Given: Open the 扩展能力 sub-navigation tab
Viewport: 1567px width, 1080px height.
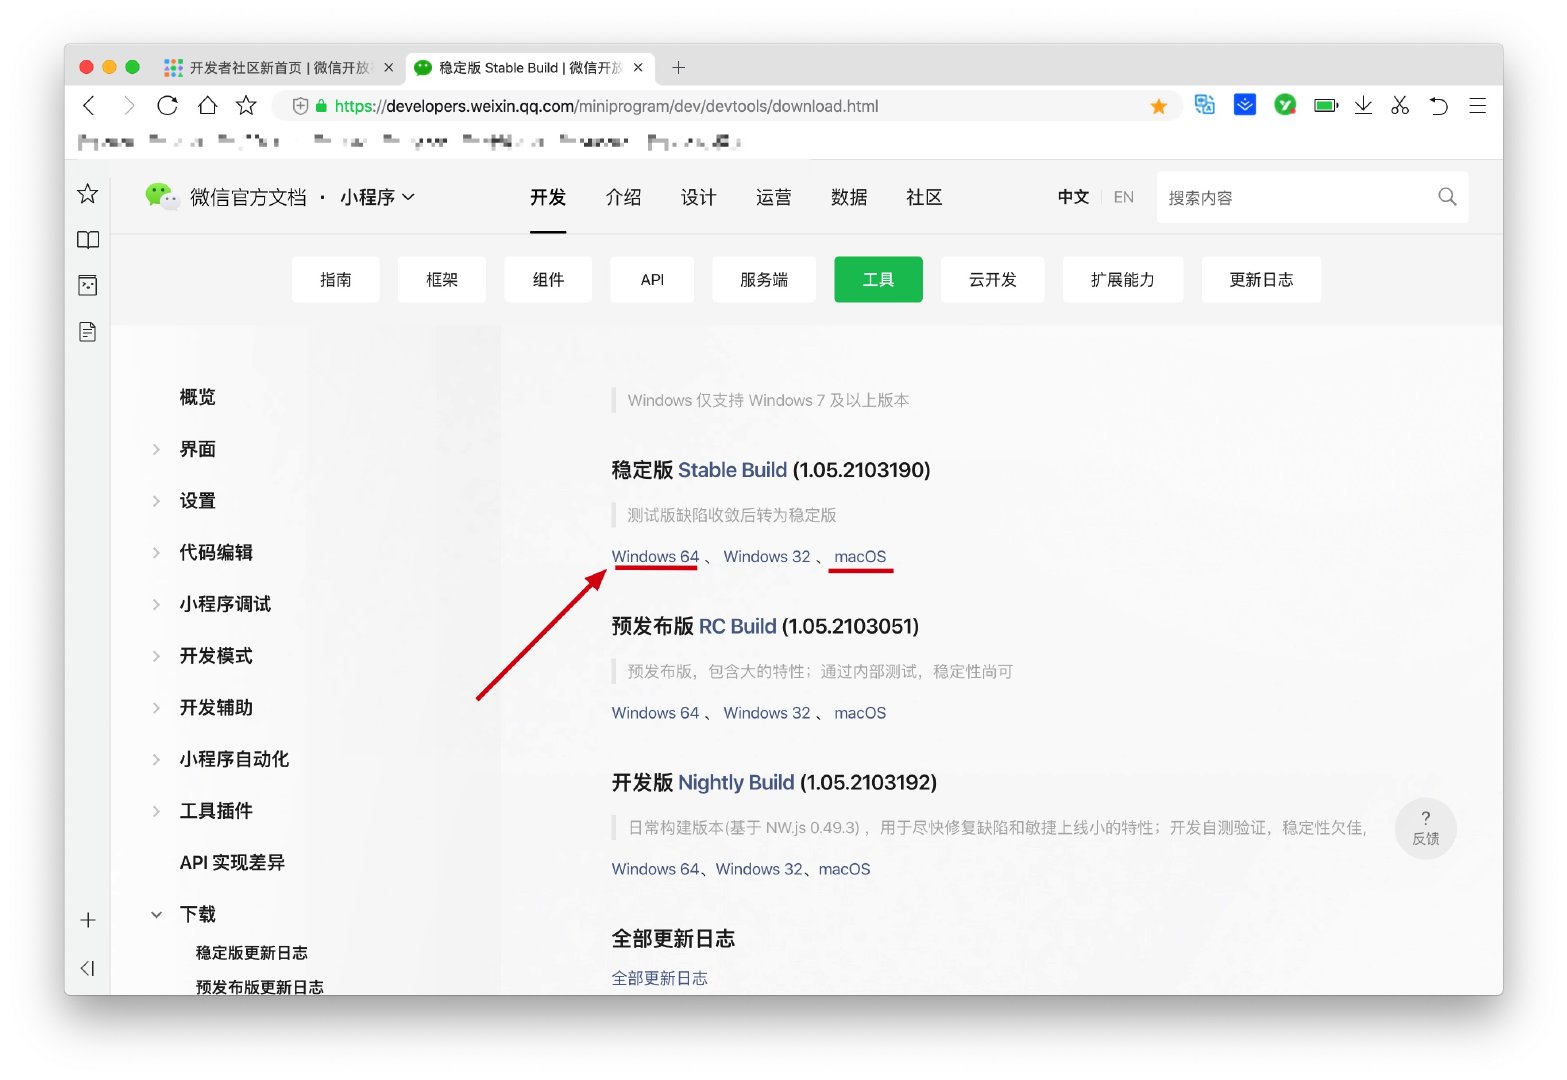Looking at the screenshot, I should 1123,280.
